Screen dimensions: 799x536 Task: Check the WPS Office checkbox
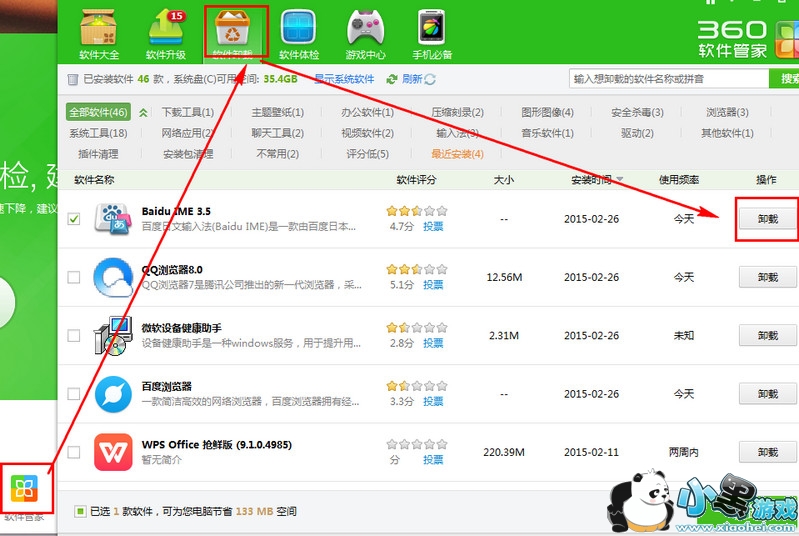coord(74,452)
